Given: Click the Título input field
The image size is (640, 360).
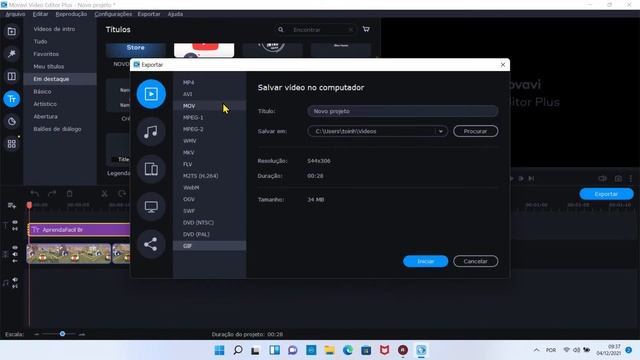Looking at the screenshot, I should (x=402, y=111).
